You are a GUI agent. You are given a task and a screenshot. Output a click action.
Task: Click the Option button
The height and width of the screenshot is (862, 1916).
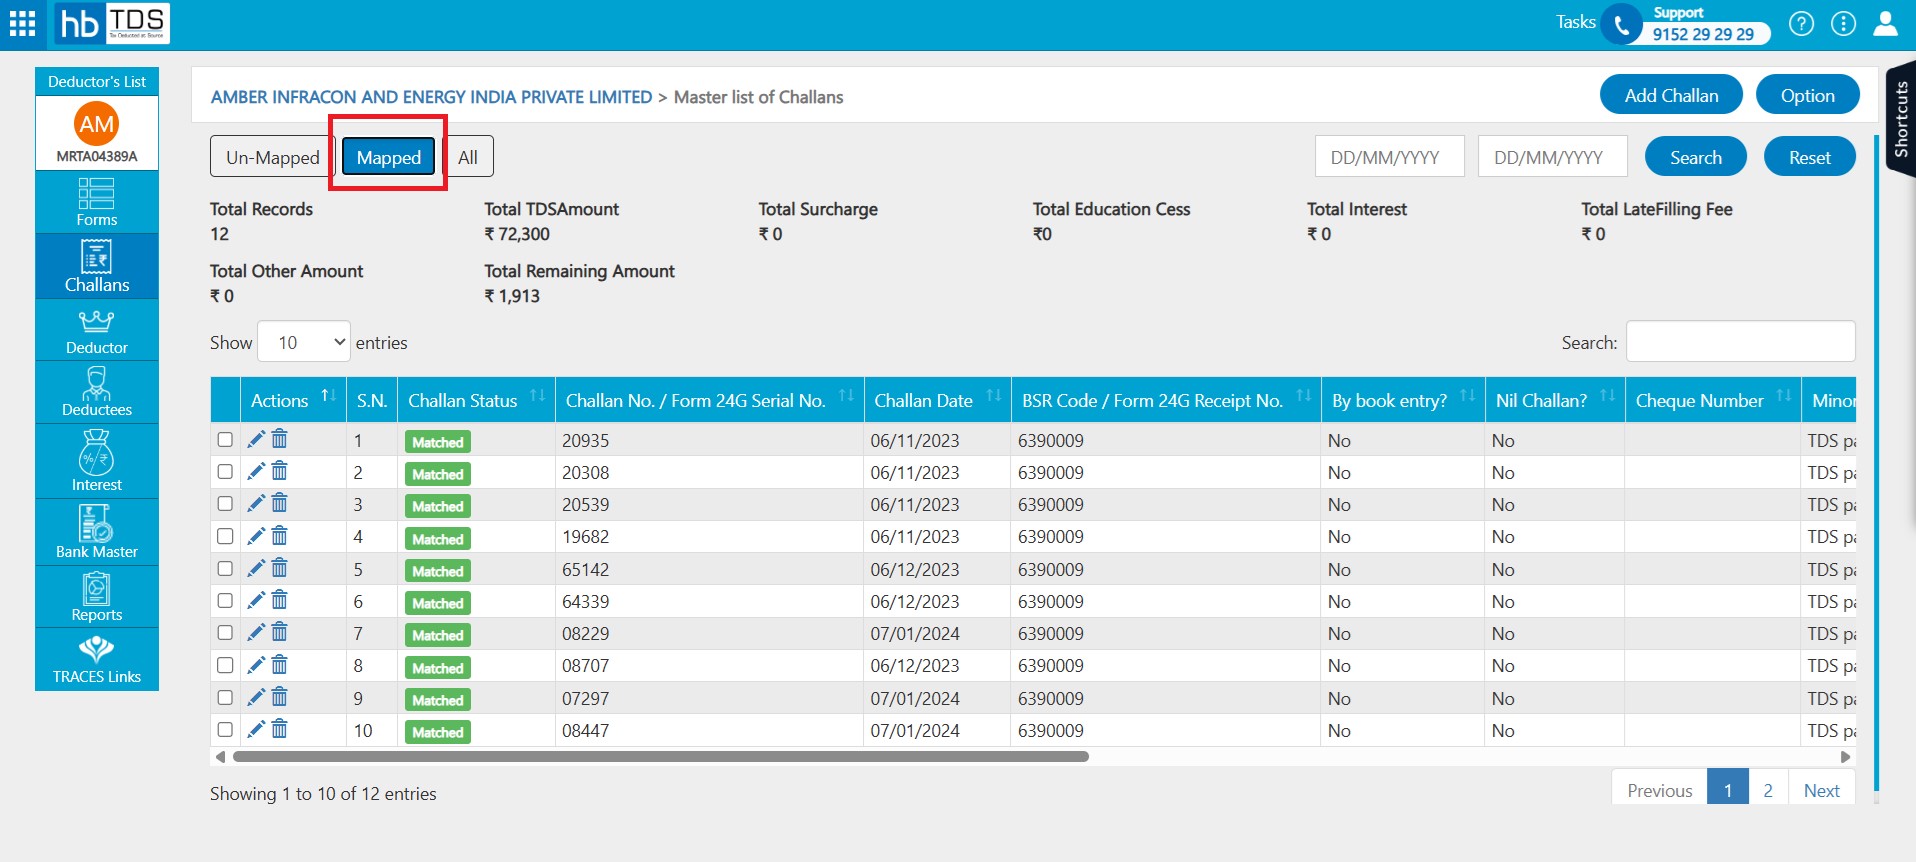(x=1807, y=95)
